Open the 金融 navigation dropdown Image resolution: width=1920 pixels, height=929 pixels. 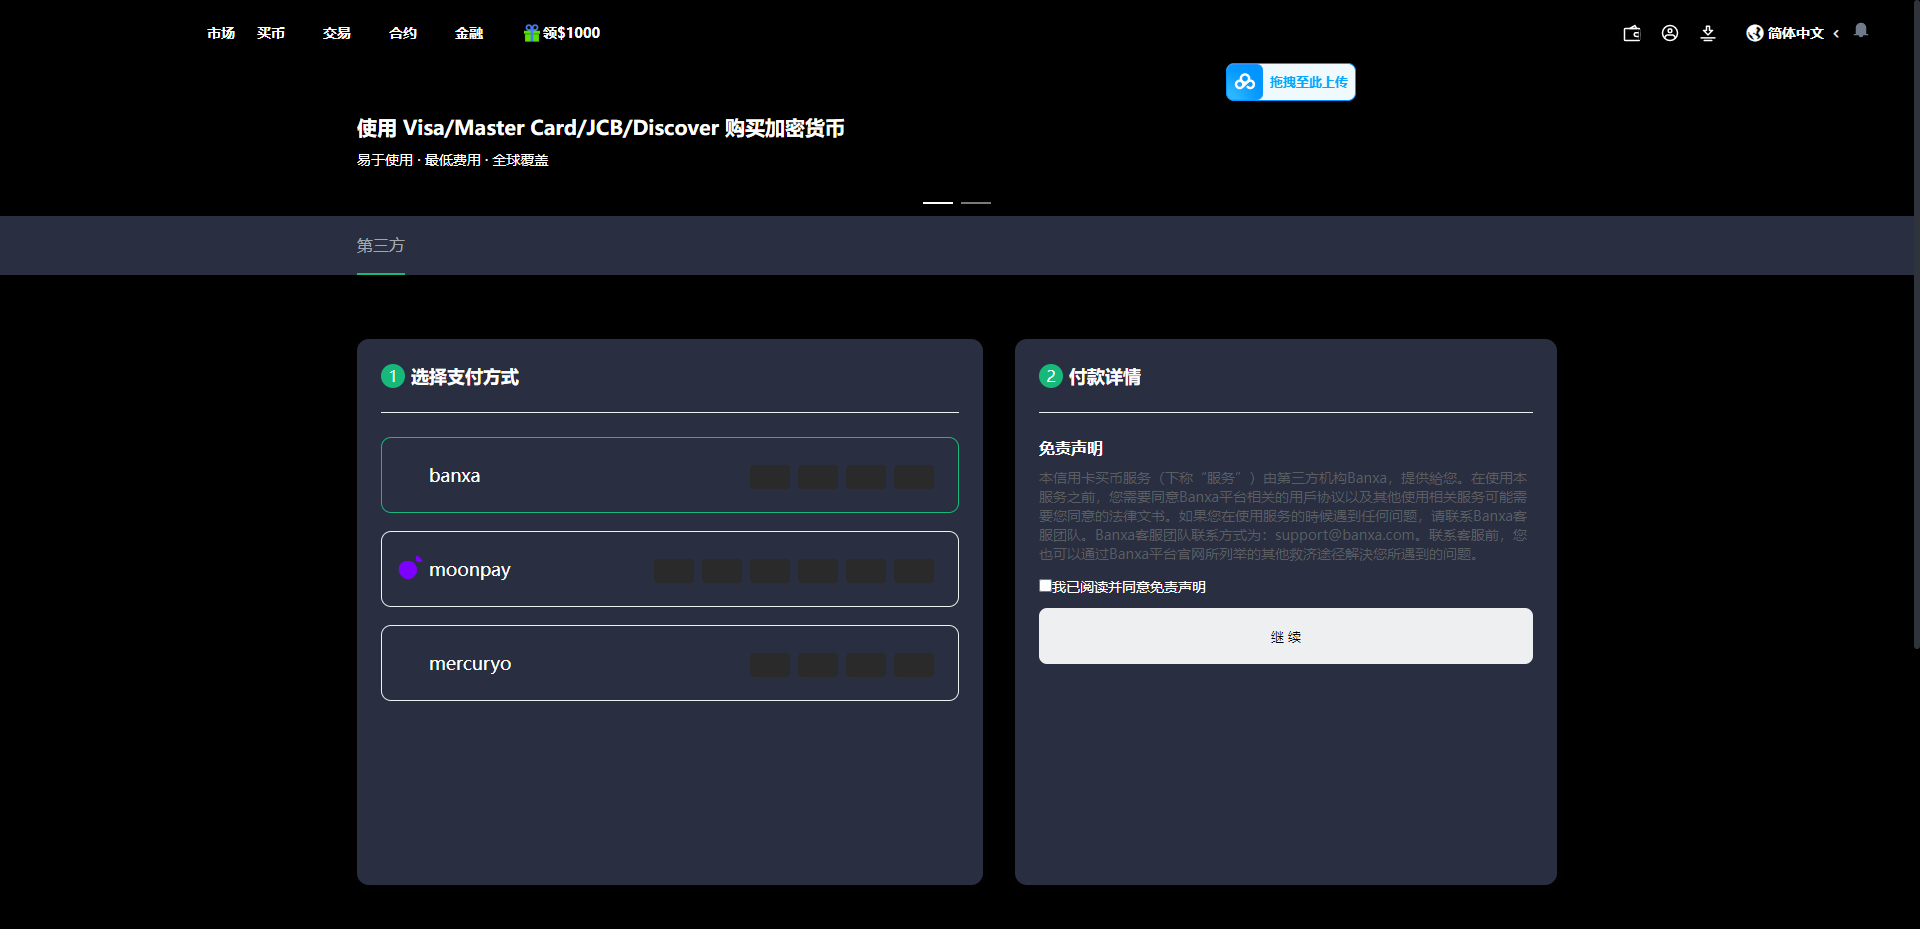[x=467, y=33]
